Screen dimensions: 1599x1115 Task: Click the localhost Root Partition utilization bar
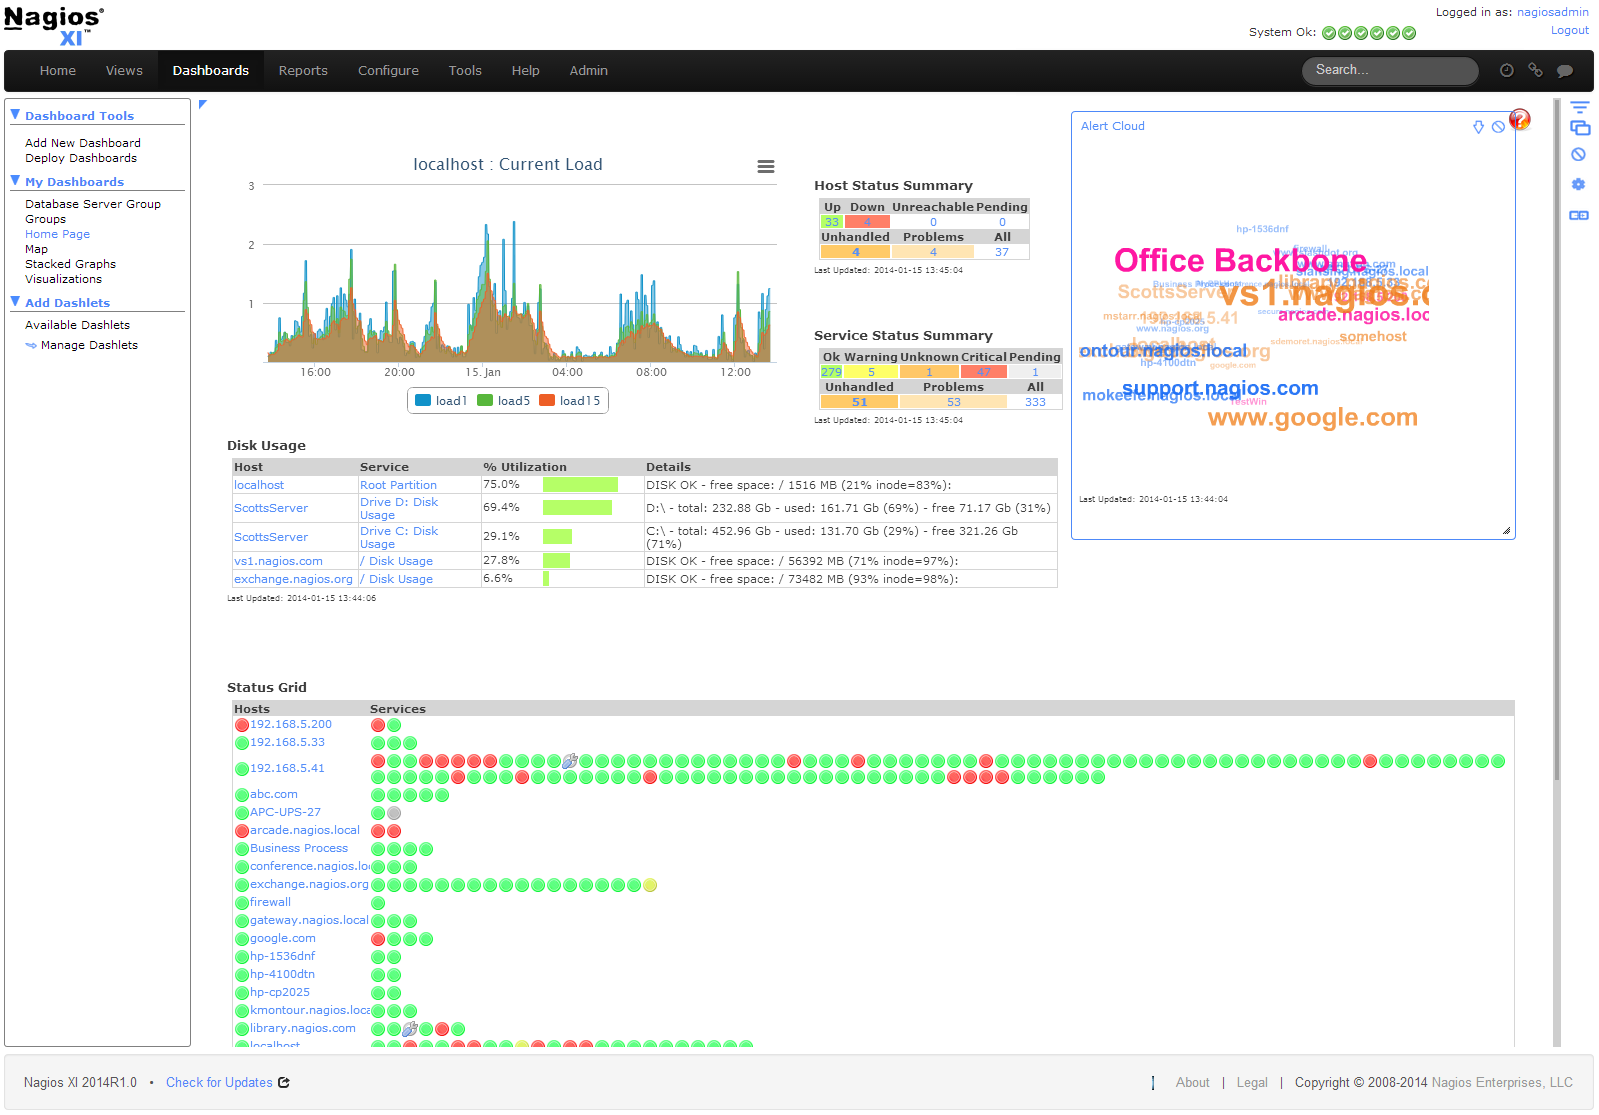[x=580, y=485]
